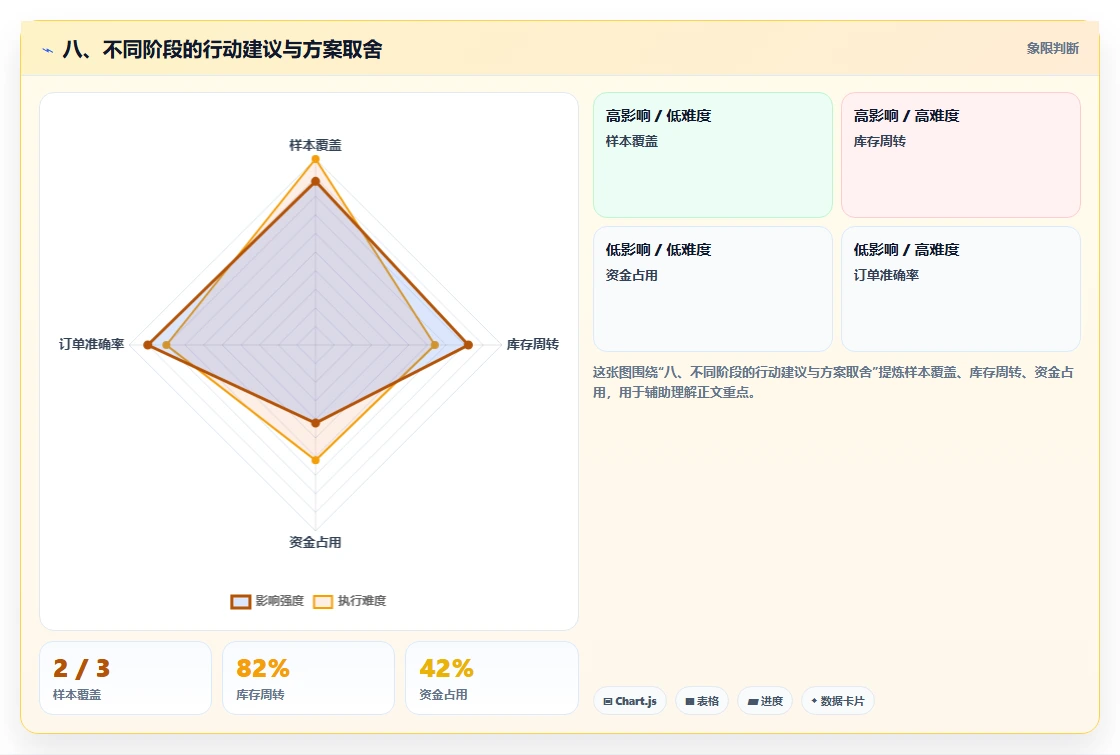Screen dimensions: 1120x755
Task: Toggle the 执行难度 legend swatch
Action: click(323, 601)
